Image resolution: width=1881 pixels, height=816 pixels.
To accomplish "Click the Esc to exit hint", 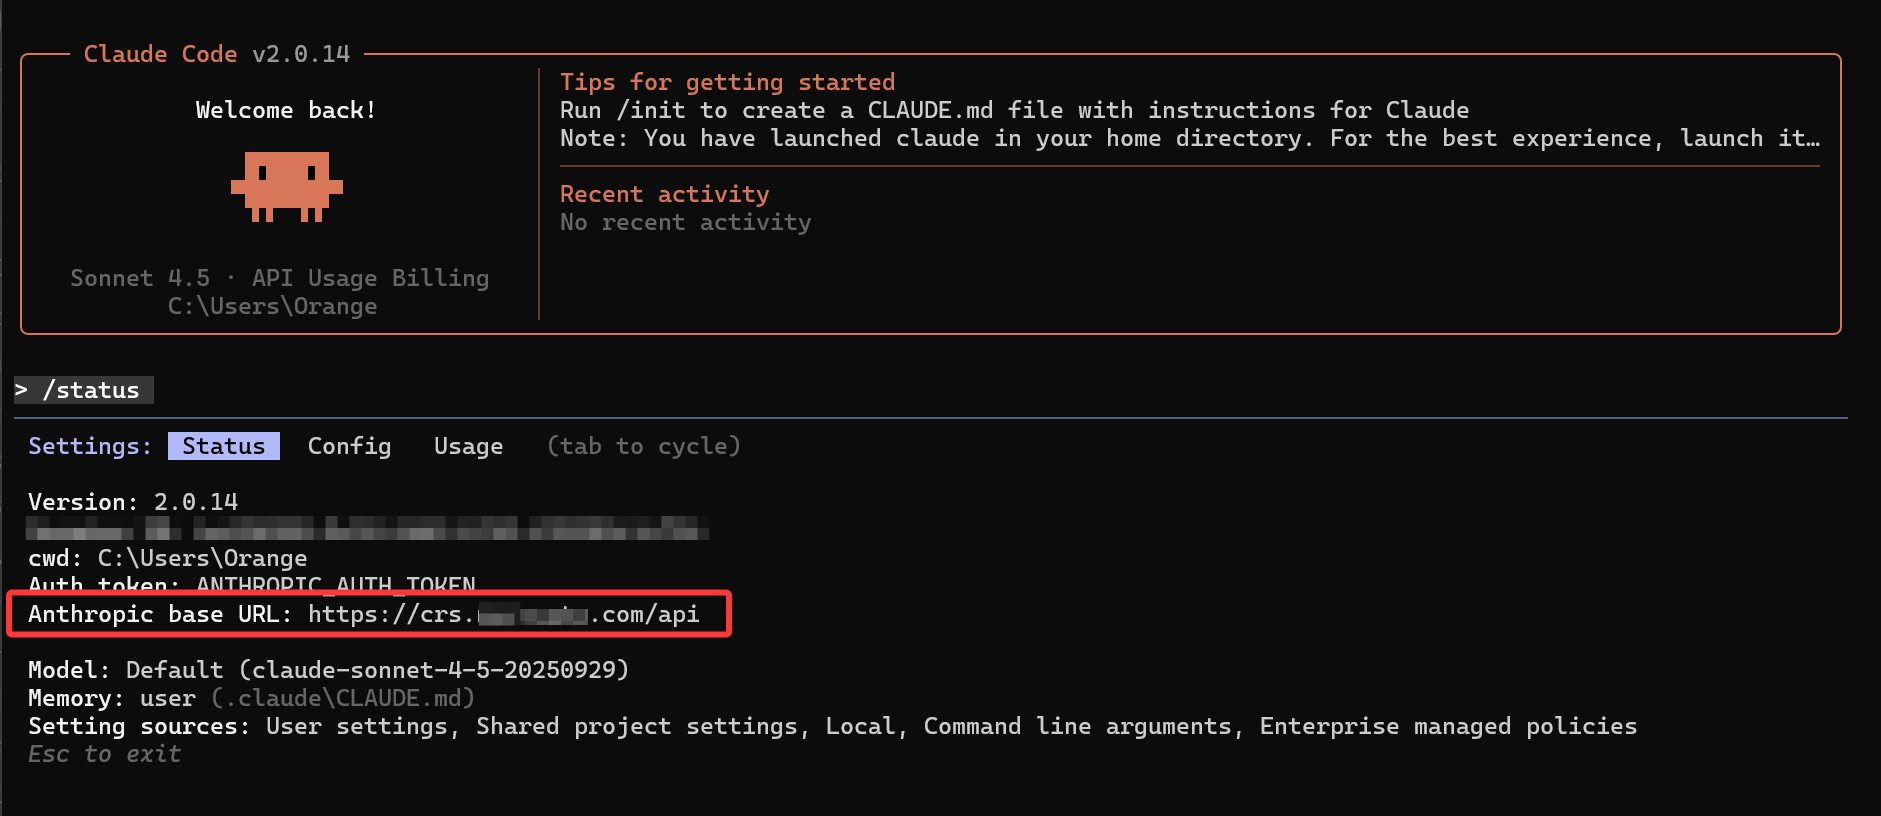I will point(104,754).
